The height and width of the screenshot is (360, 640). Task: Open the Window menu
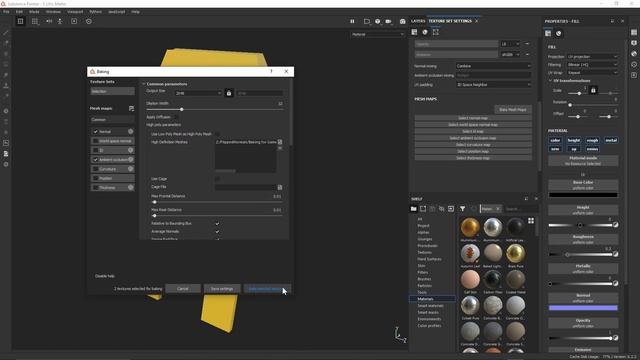[x=53, y=12]
